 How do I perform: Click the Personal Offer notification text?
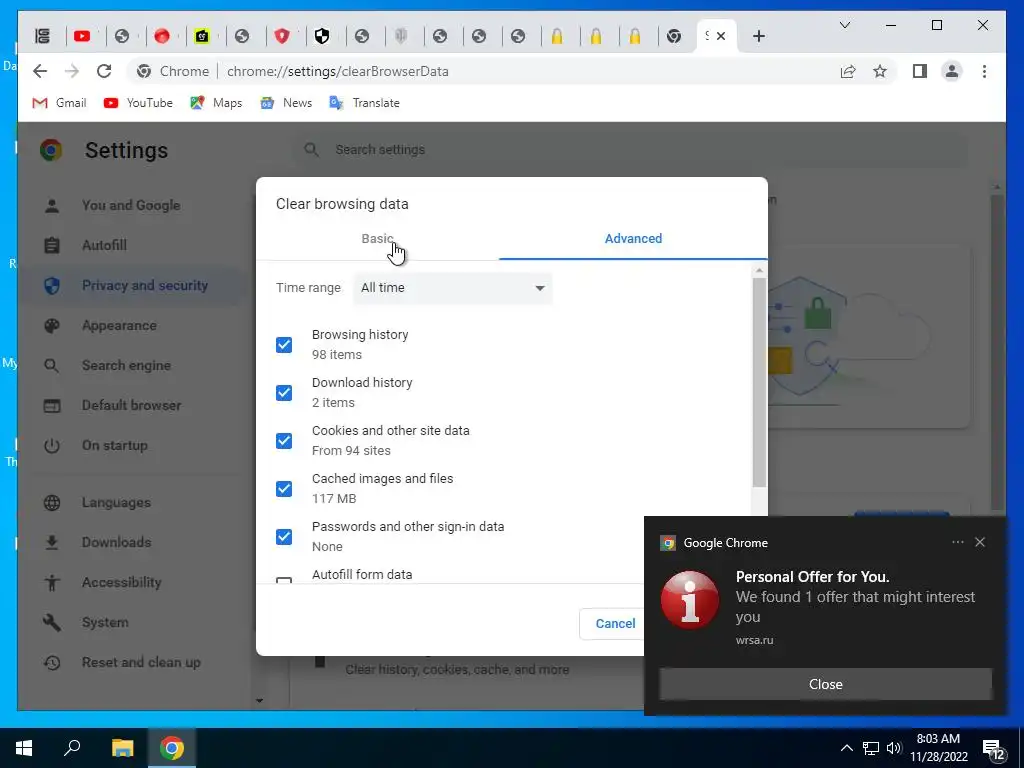tap(812, 577)
